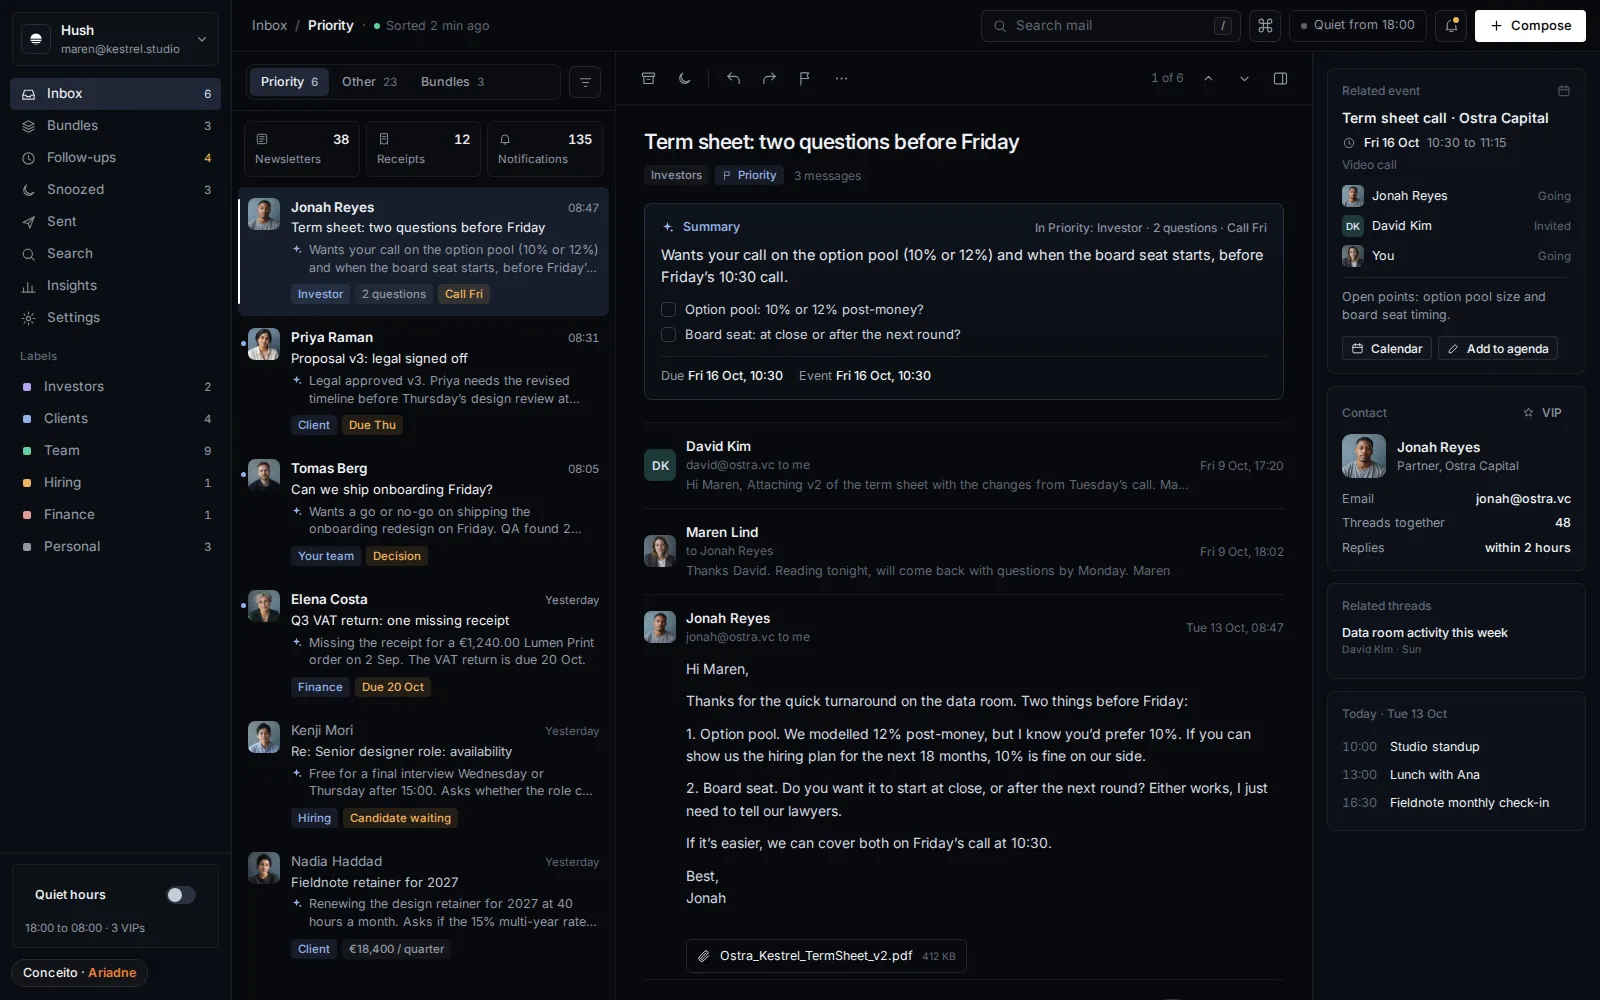Click the Calendar button in Related event
The height and width of the screenshot is (1000, 1600).
tap(1386, 348)
